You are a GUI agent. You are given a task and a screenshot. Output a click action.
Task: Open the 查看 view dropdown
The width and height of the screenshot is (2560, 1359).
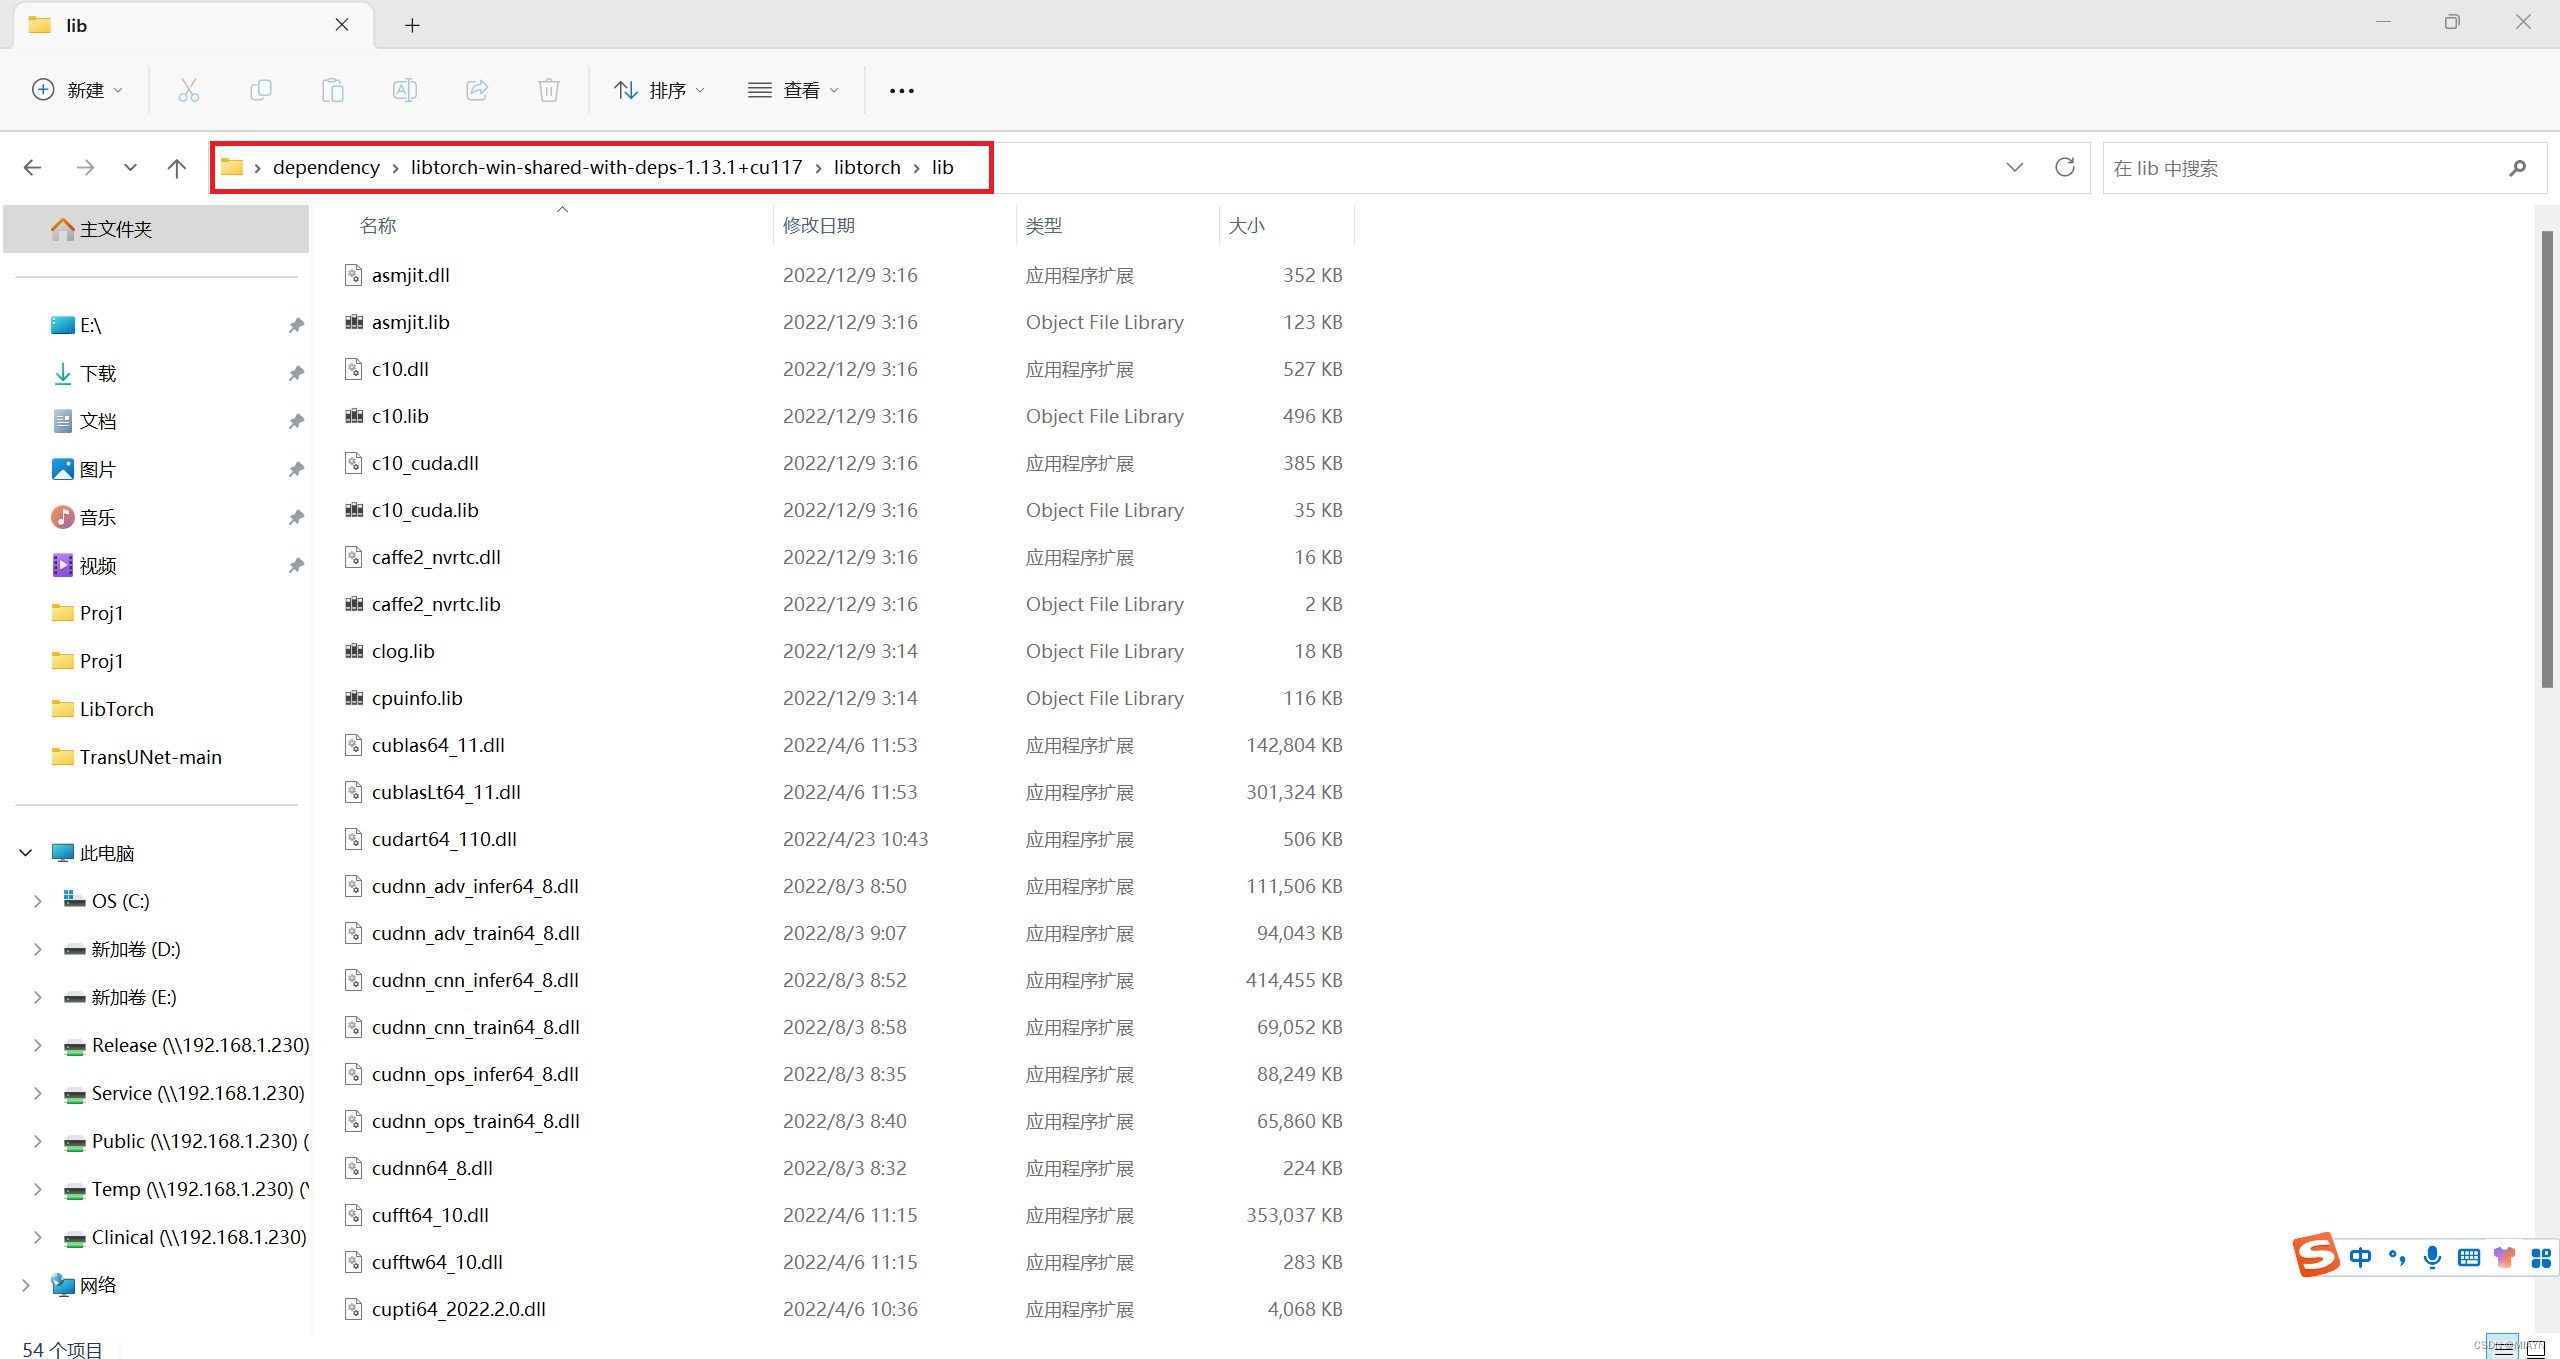point(793,90)
